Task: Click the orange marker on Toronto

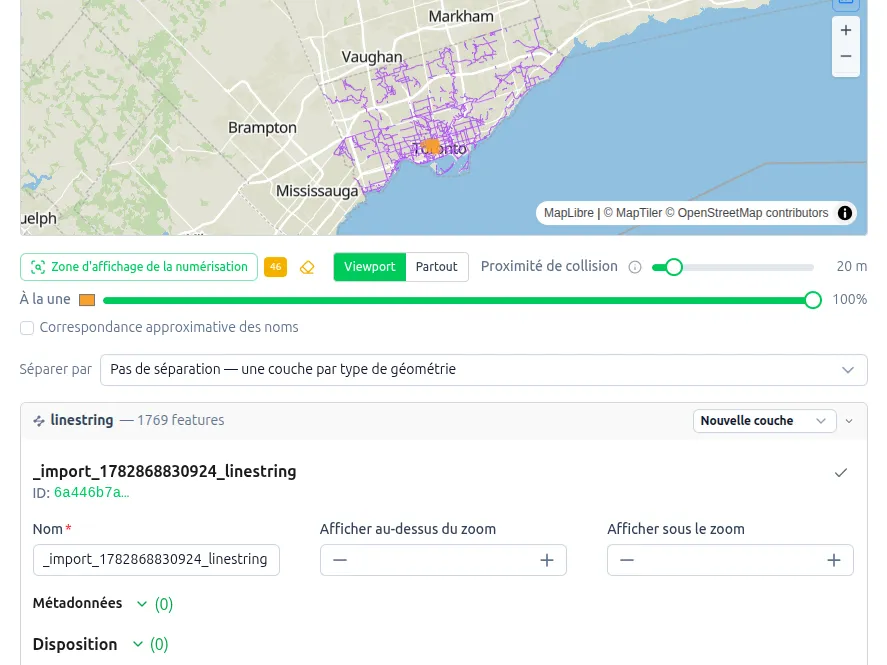Action: (x=431, y=146)
